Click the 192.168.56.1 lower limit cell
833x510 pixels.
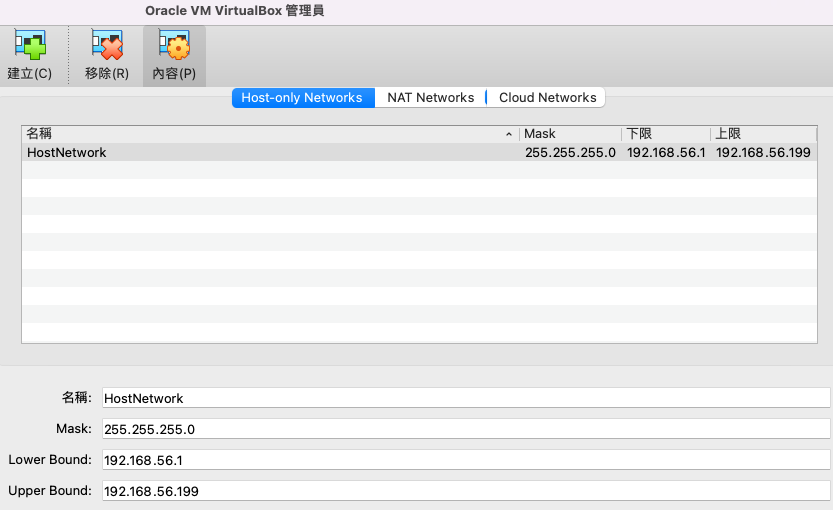(666, 153)
